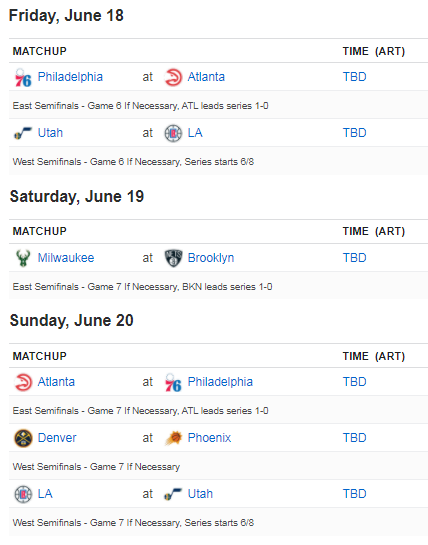This screenshot has height=545, width=428.
Task: Open the Milwaukee team link
Action: (x=66, y=258)
